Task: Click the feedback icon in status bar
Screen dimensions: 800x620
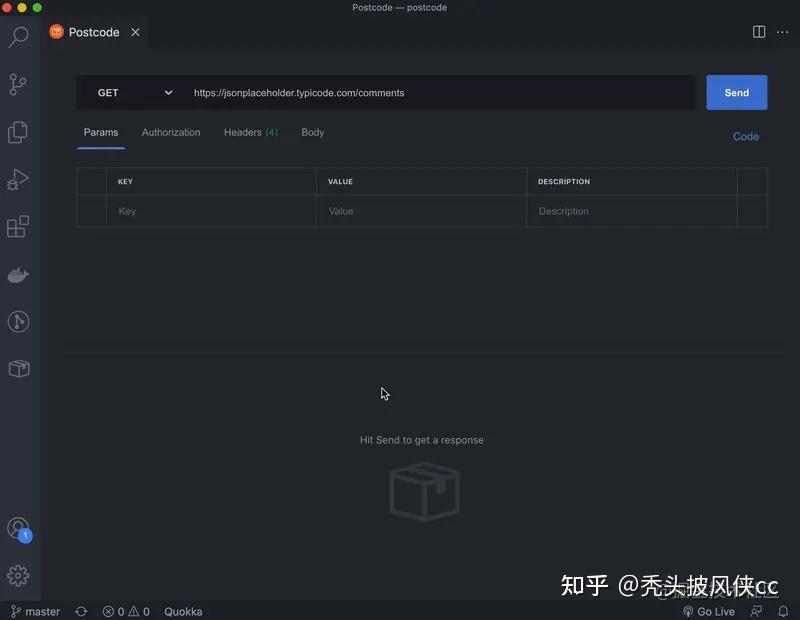Action: (757, 611)
